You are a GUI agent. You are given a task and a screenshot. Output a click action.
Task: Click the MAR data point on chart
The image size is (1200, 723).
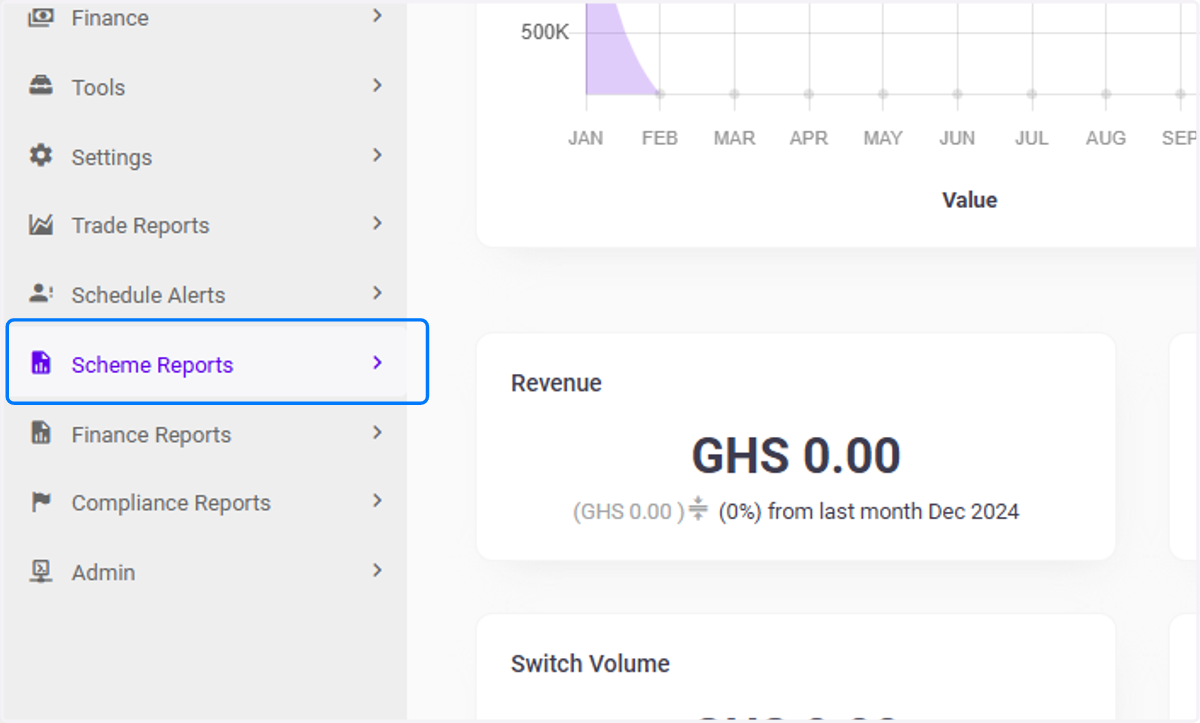click(734, 94)
